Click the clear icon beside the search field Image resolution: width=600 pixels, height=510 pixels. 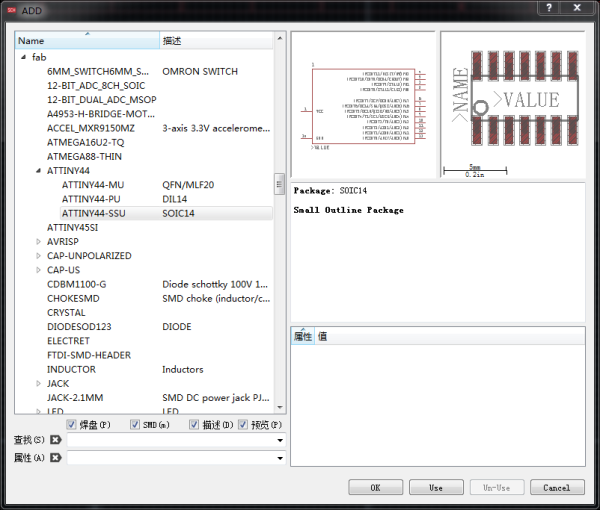pyautogui.click(x=56, y=440)
